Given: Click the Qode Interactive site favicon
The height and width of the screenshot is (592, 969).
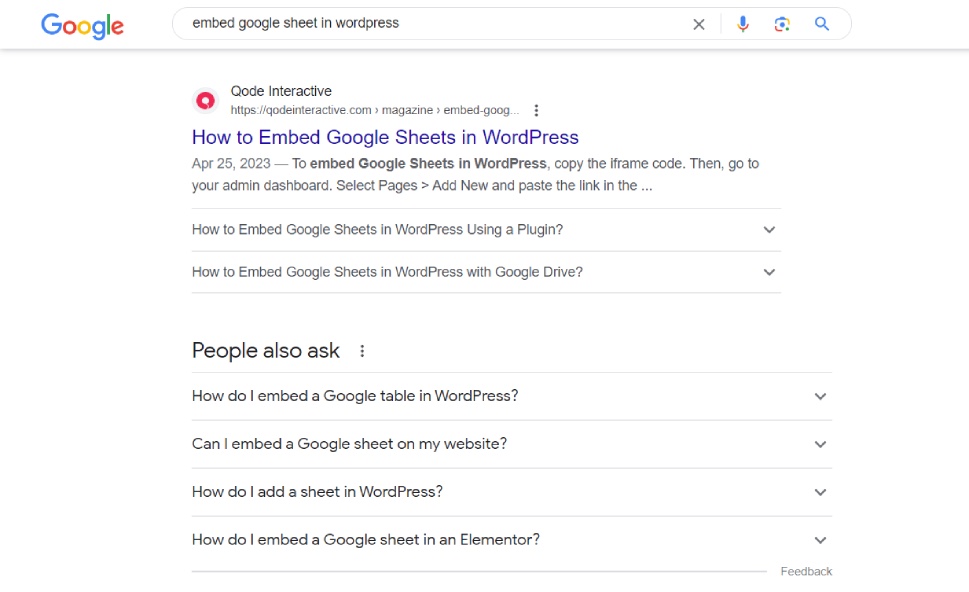Looking at the screenshot, I should pos(205,100).
